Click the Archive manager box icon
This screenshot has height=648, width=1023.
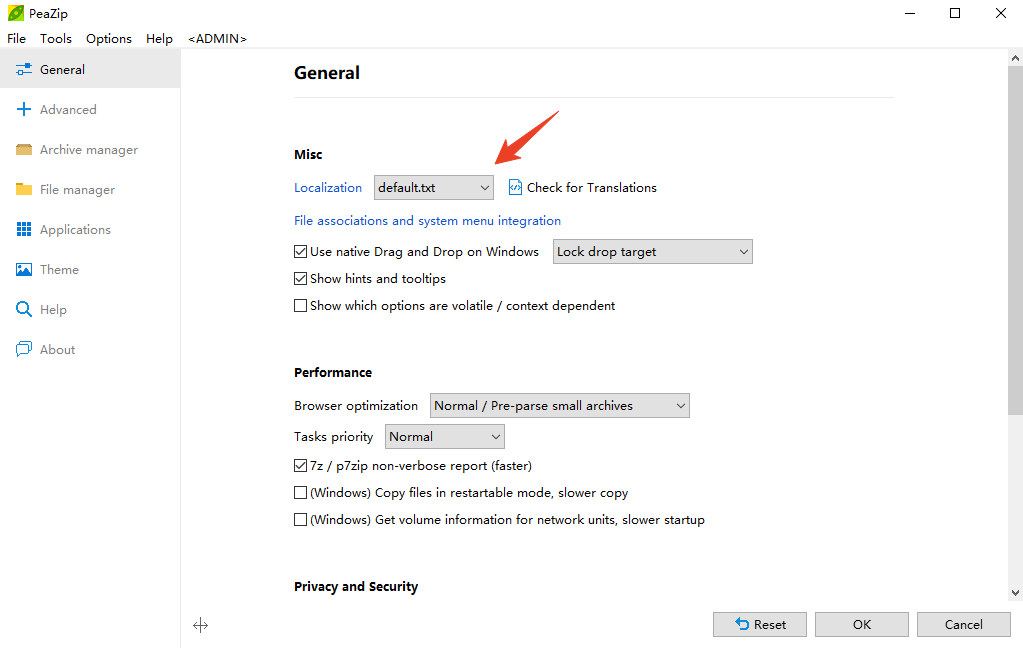click(23, 149)
